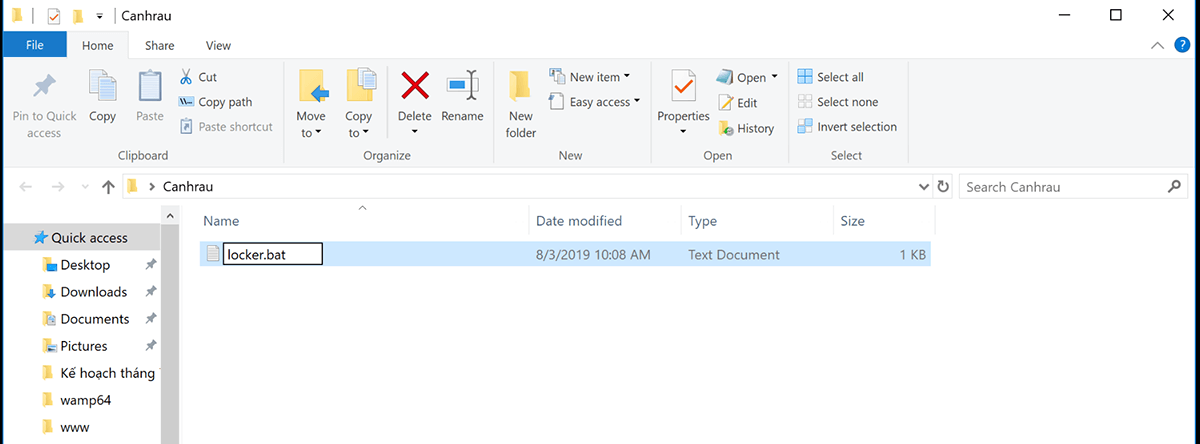Click Select none option
The width and height of the screenshot is (1200, 444).
tap(837, 102)
